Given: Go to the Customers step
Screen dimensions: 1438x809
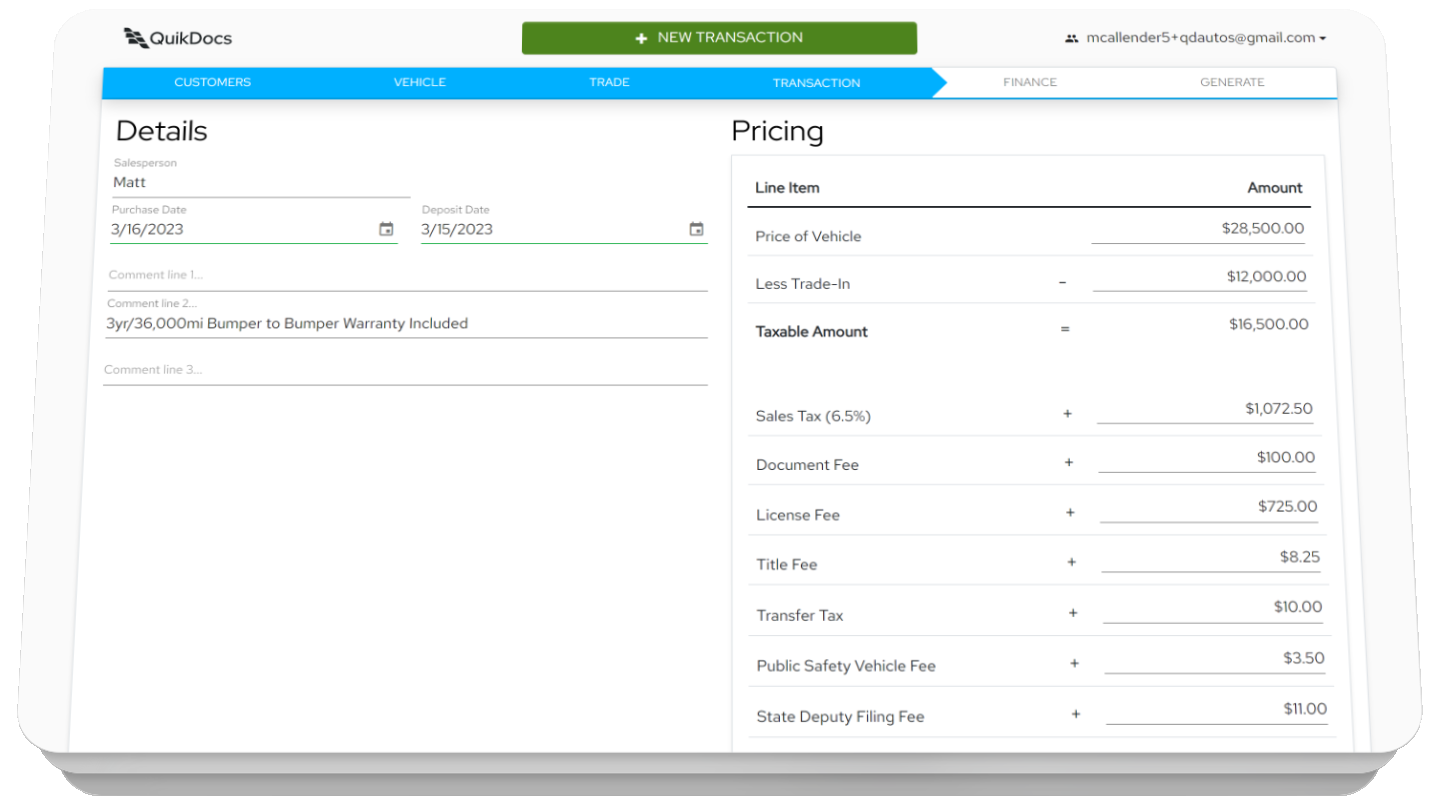Looking at the screenshot, I should [x=212, y=82].
